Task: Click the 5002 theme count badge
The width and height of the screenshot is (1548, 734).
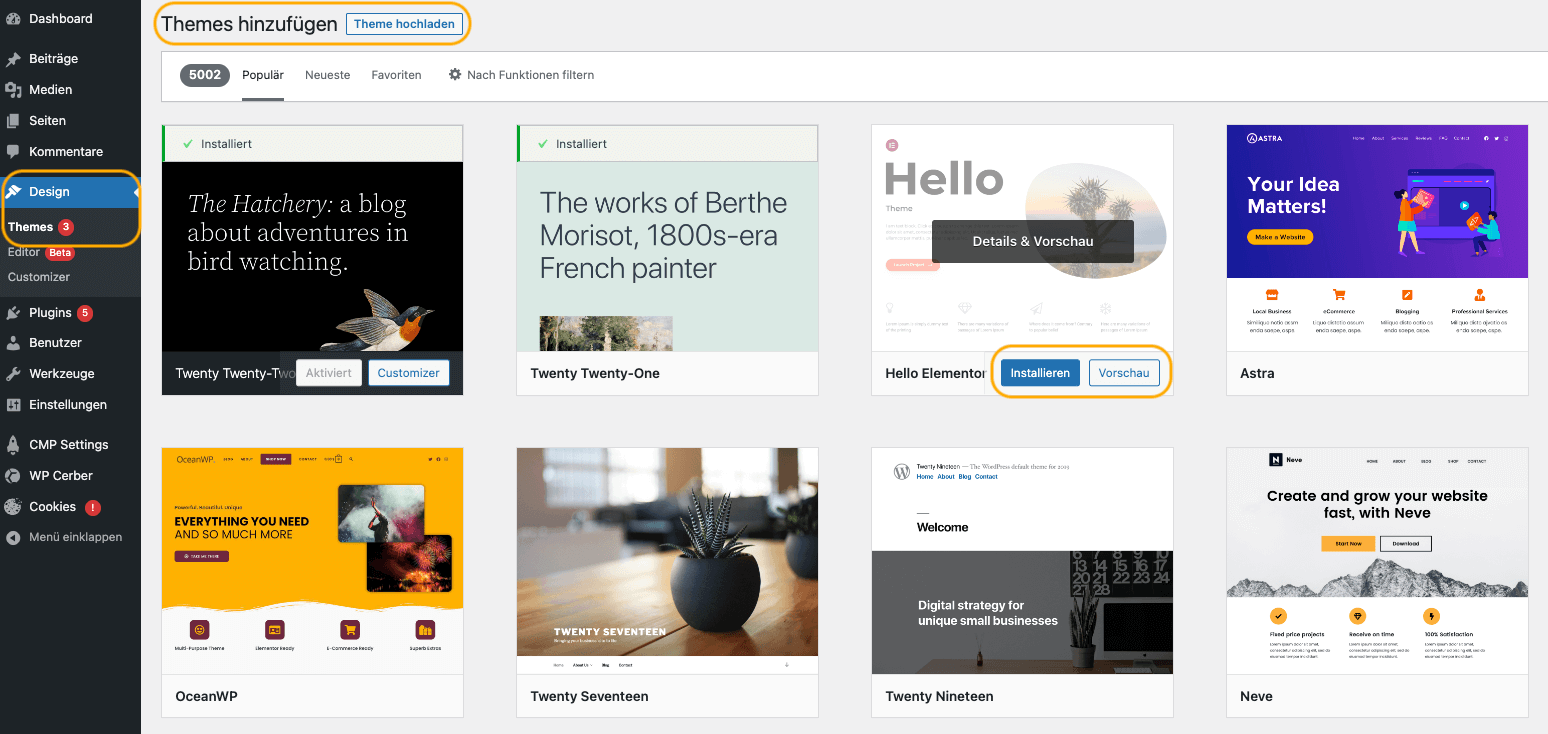Action: [x=205, y=75]
